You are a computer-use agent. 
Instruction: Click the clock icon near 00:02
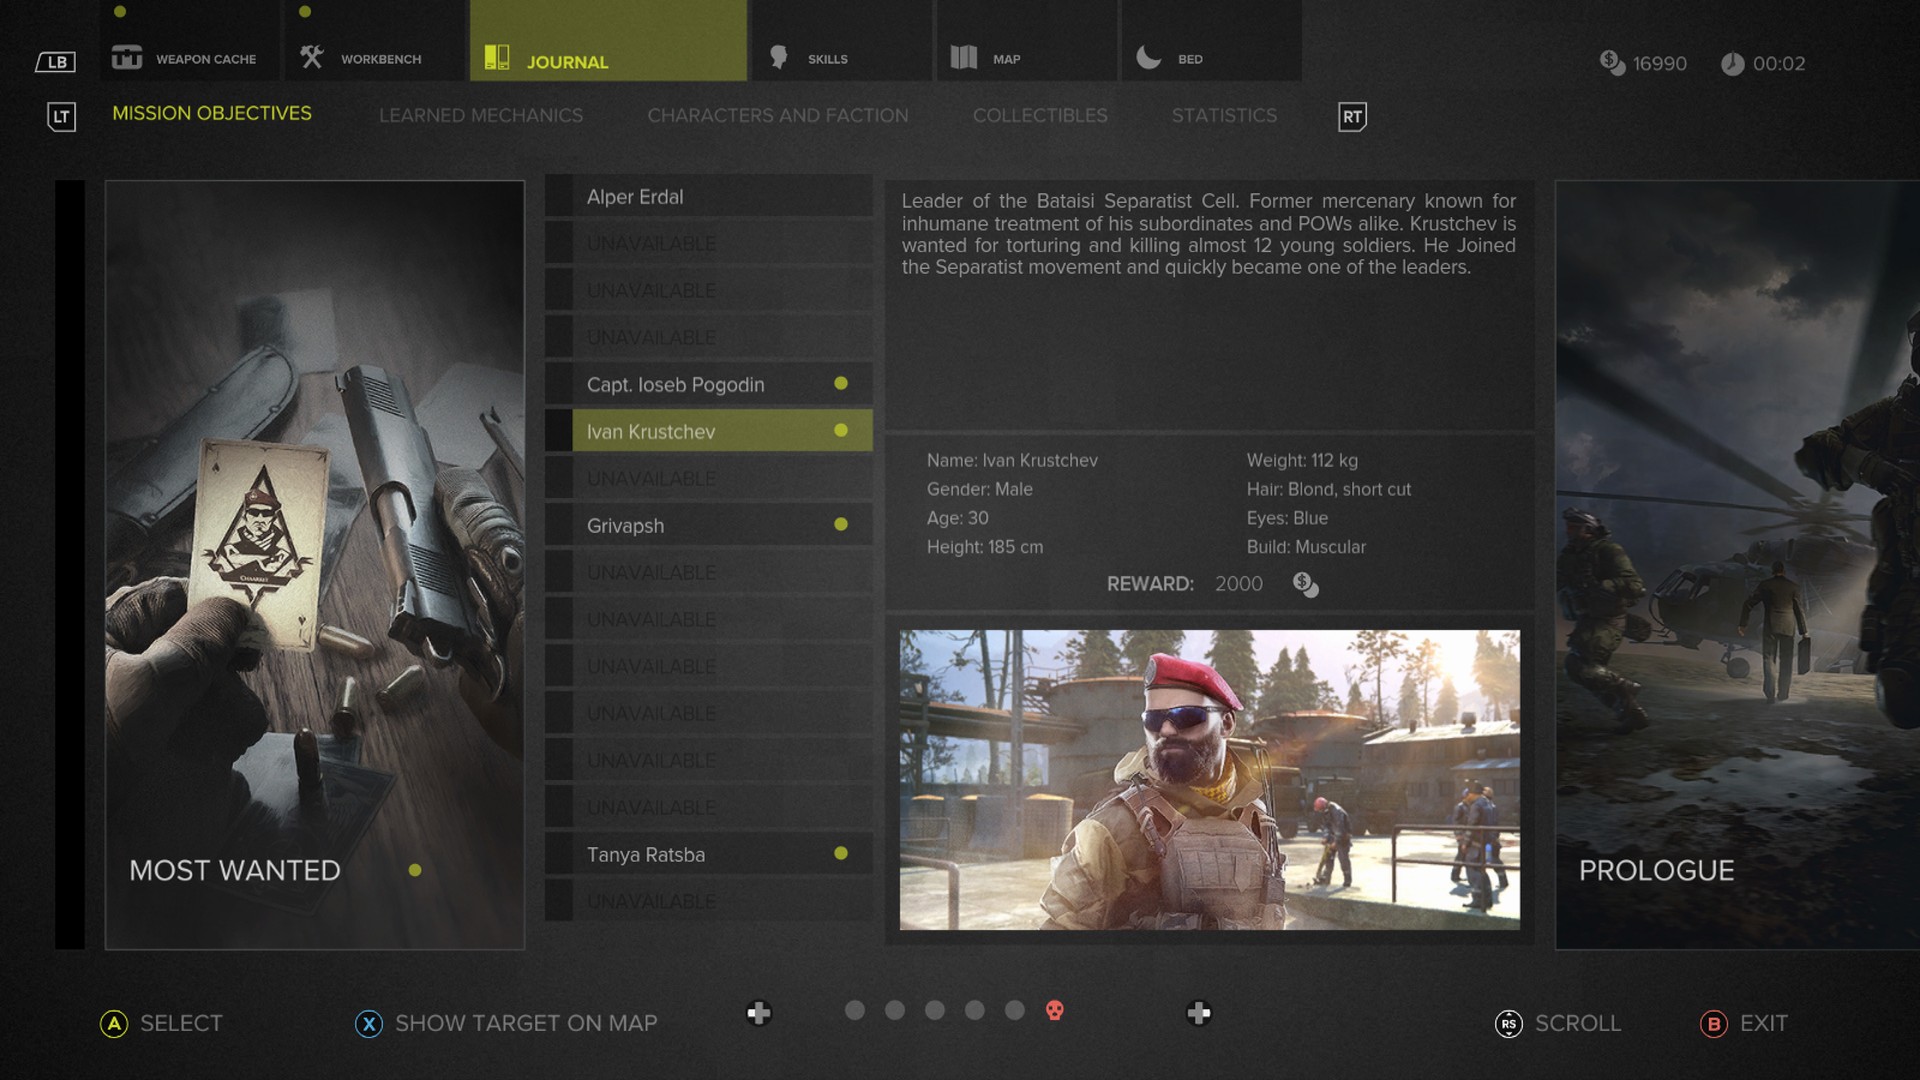tap(1732, 64)
